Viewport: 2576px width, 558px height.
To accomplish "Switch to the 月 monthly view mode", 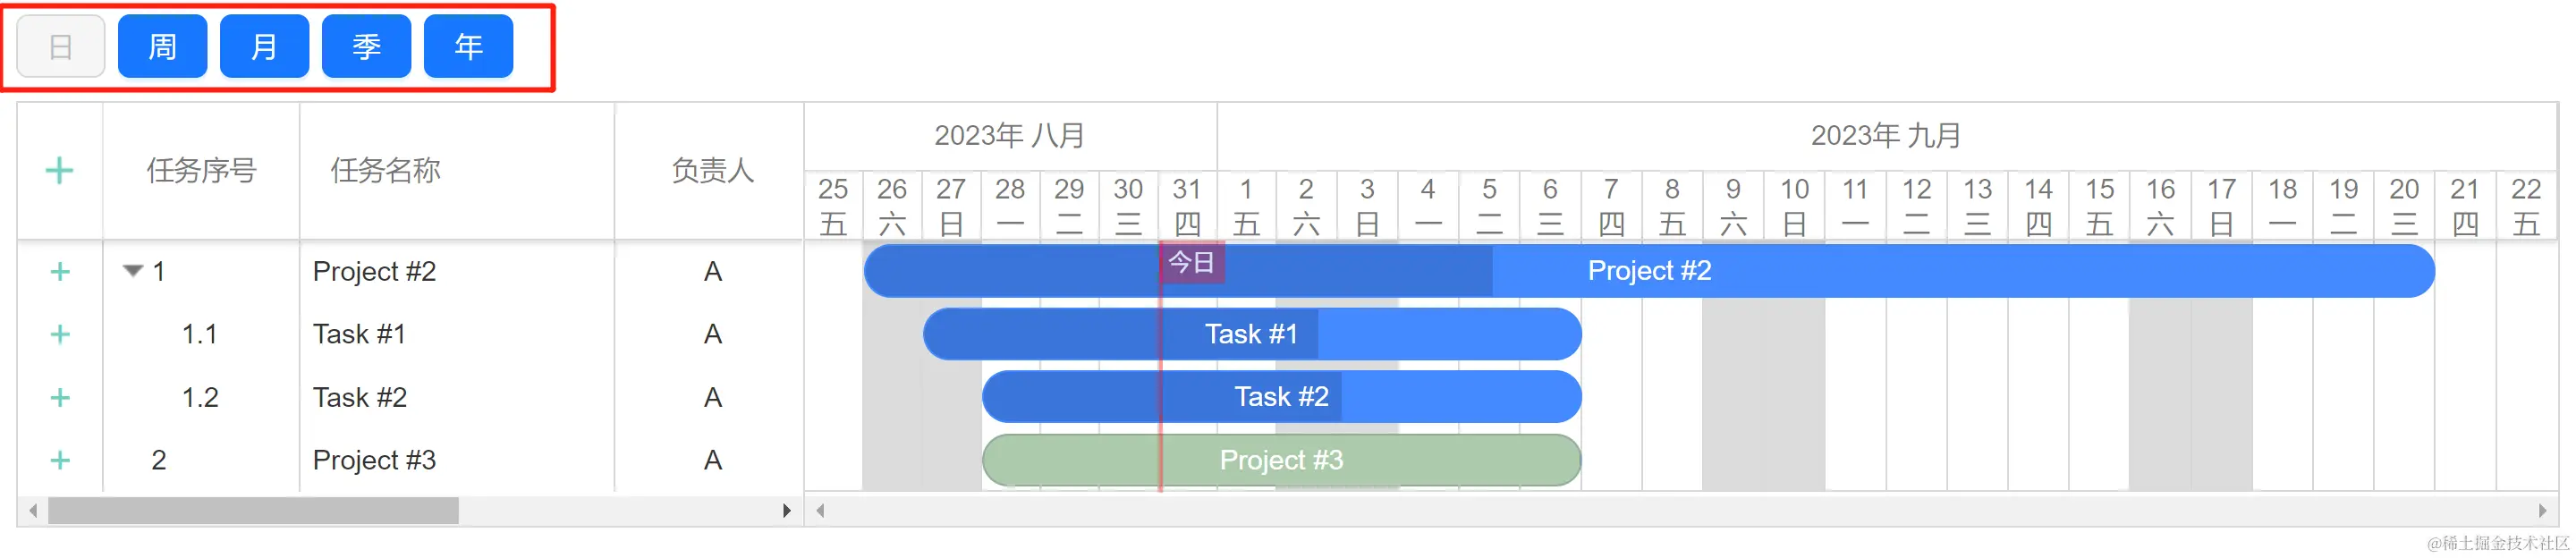I will point(264,46).
